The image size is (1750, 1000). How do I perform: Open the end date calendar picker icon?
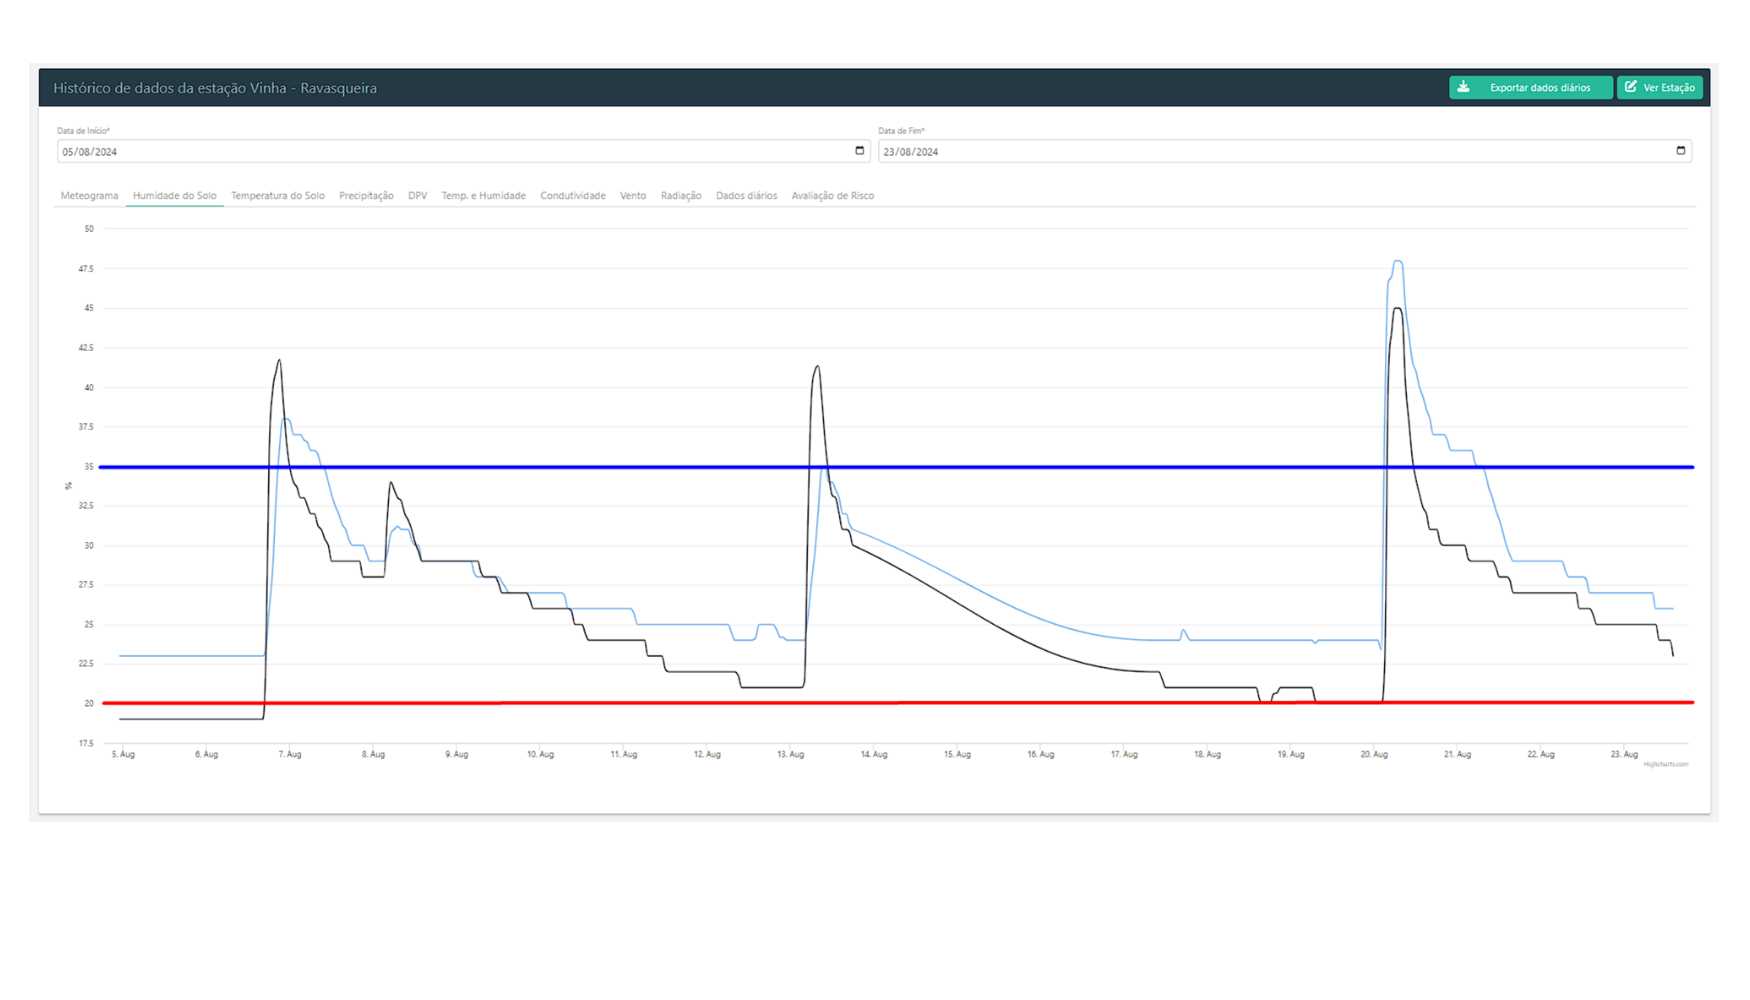[1680, 151]
